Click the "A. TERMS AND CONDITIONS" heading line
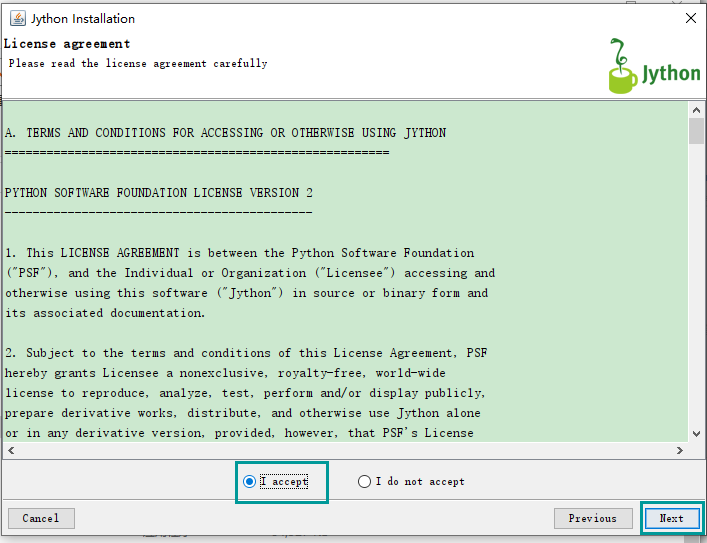The height and width of the screenshot is (543, 707). pos(225,133)
